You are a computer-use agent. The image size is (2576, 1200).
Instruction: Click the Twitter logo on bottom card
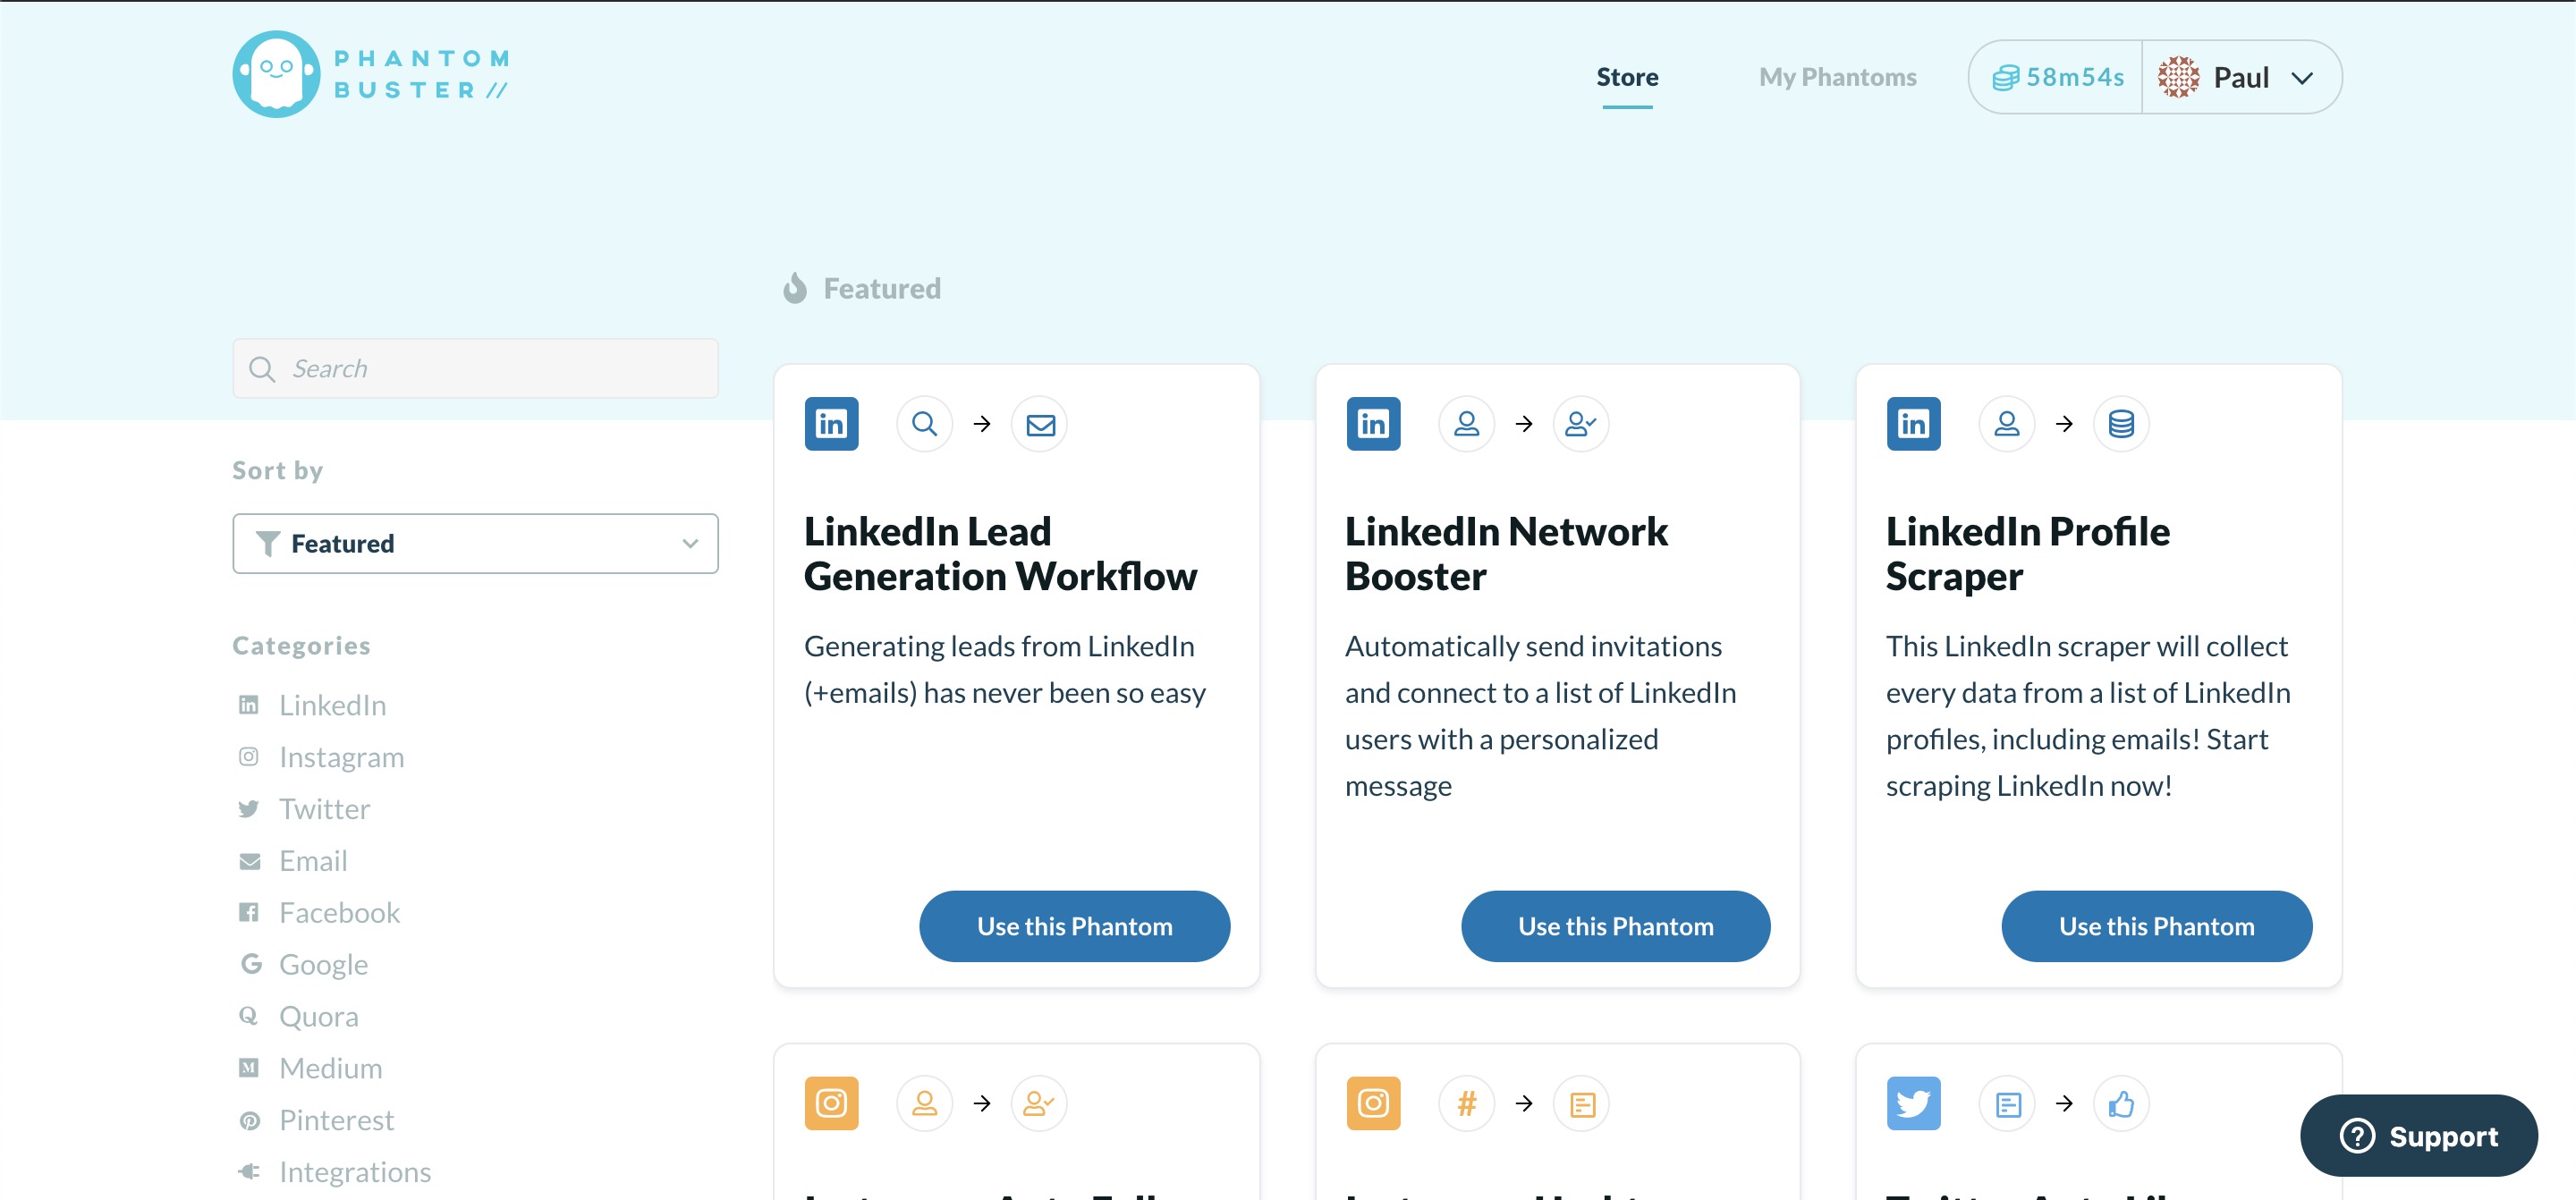click(1913, 1103)
